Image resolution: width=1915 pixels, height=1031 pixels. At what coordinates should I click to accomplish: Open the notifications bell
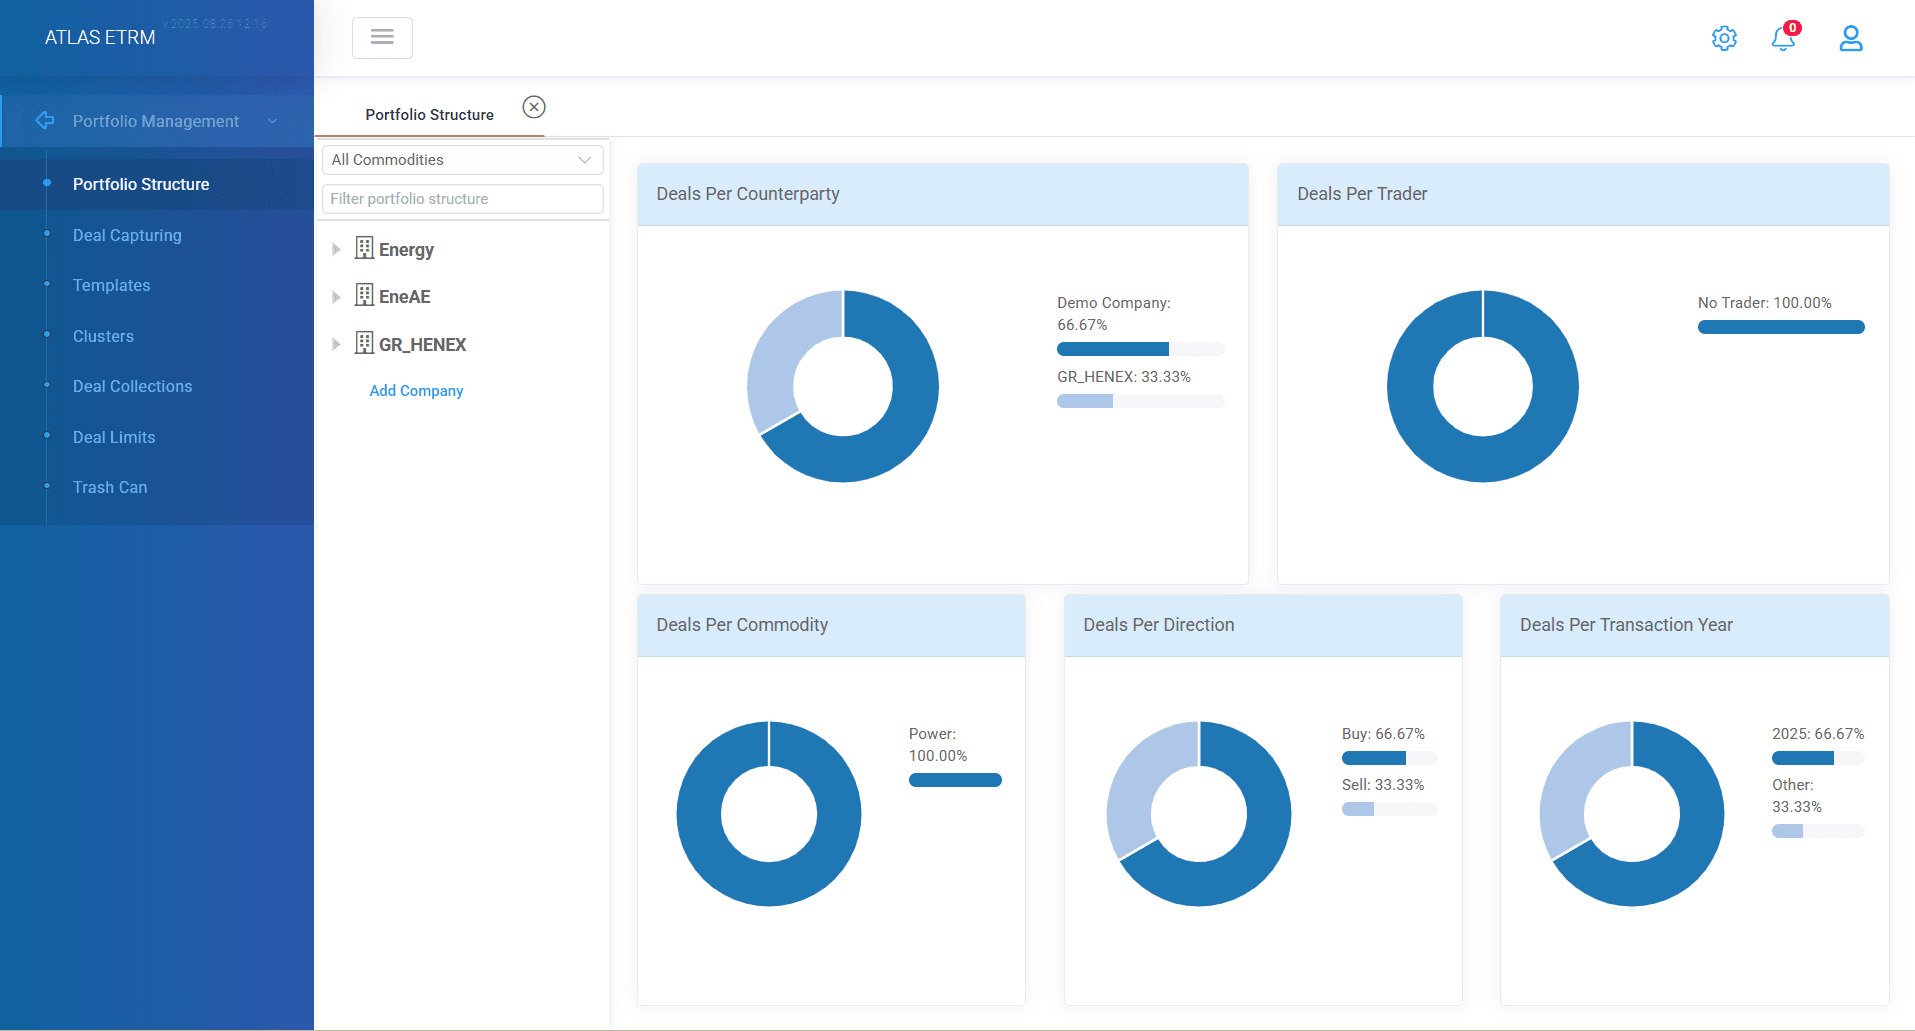1784,37
